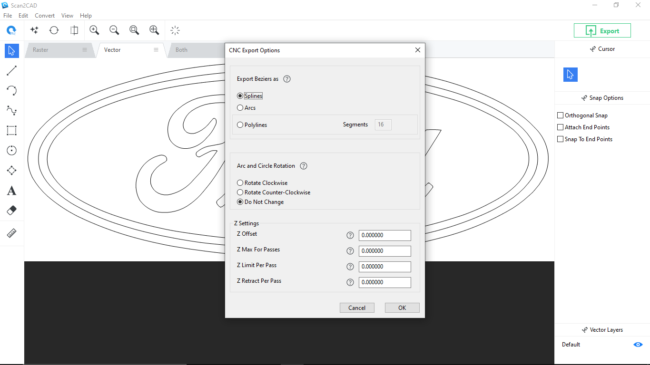The height and width of the screenshot is (365, 650).
Task: Select the Measure ruler tool
Action: pyautogui.click(x=12, y=233)
